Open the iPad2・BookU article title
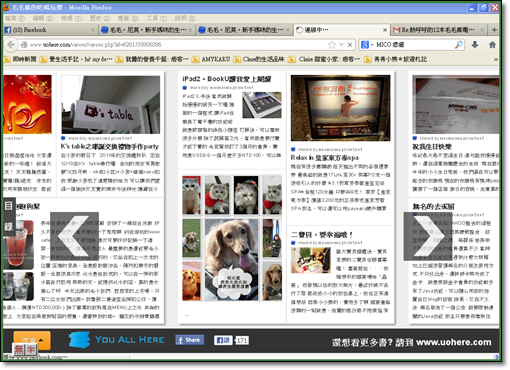Image resolution: width=510 pixels, height=370 pixels. tap(227, 79)
